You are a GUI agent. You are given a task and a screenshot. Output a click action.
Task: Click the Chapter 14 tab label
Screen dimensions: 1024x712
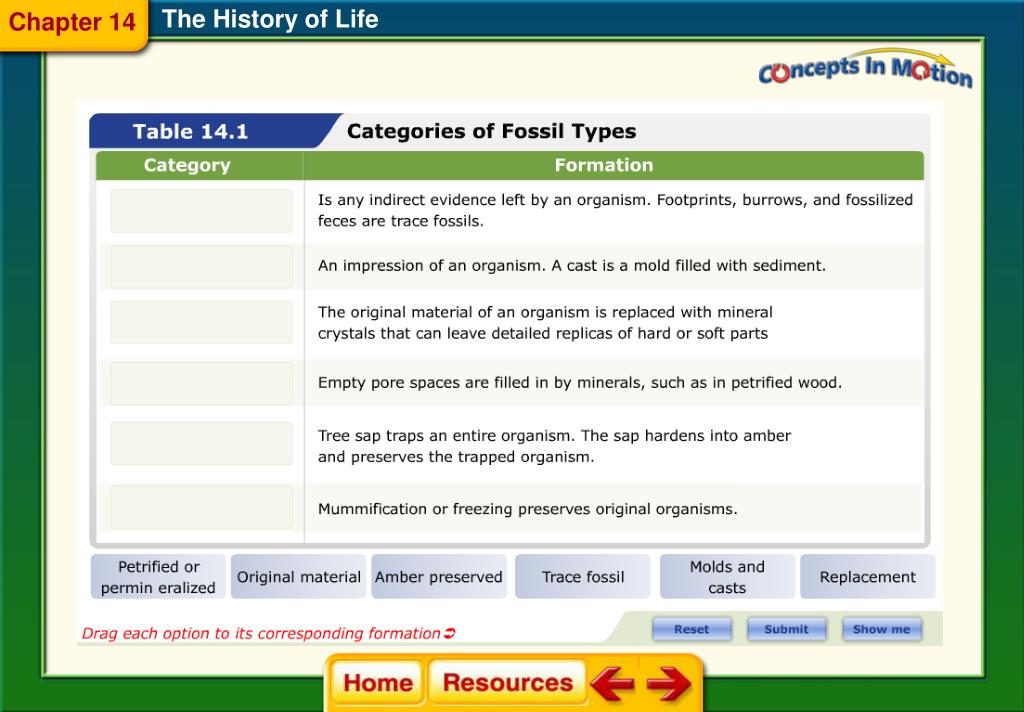(x=74, y=22)
